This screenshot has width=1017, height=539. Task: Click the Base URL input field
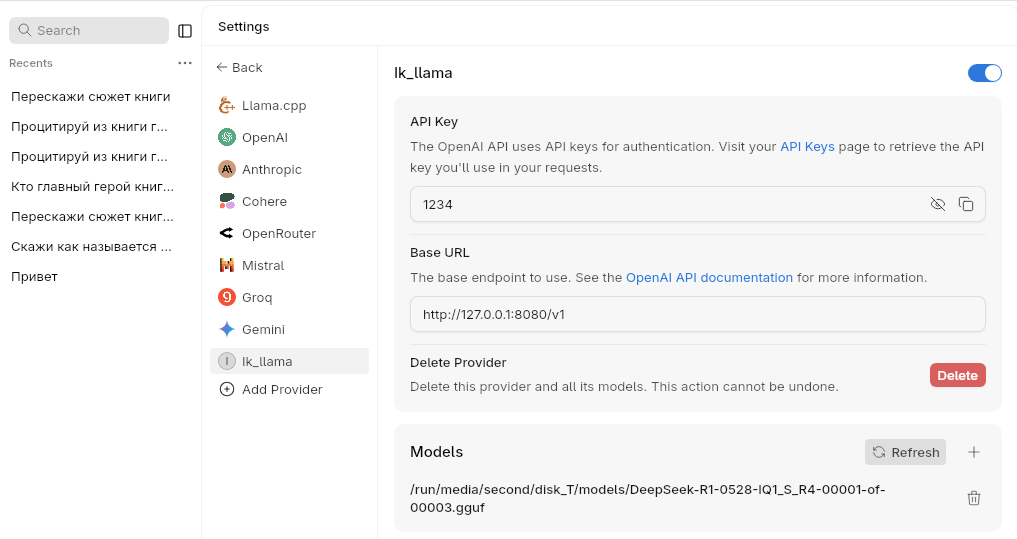point(697,314)
